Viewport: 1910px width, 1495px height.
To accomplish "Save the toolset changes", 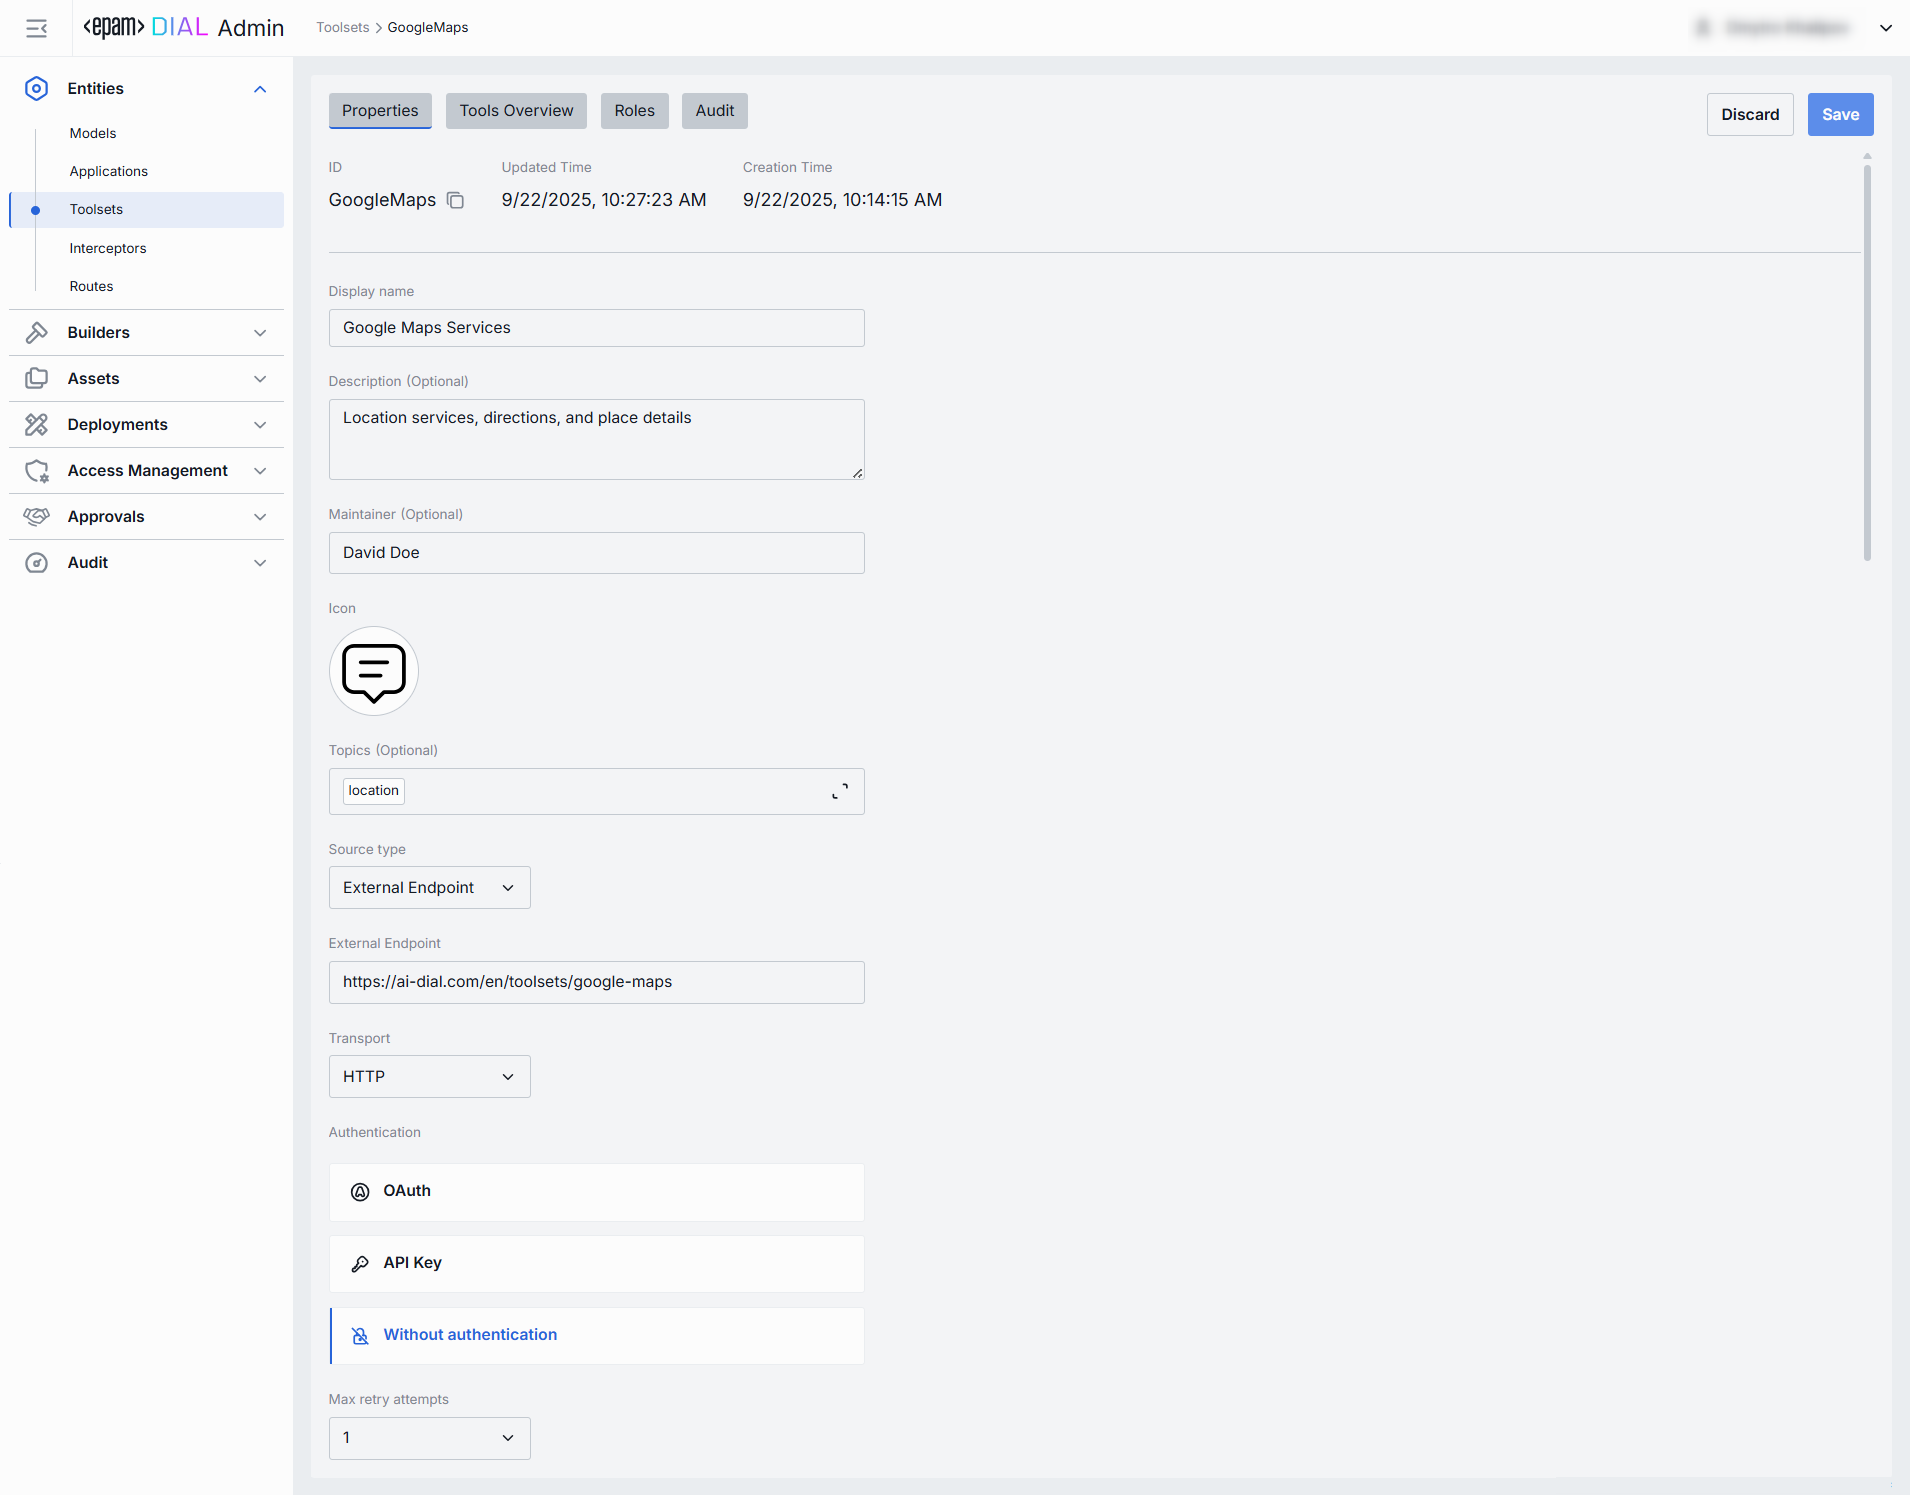I will click(1840, 115).
